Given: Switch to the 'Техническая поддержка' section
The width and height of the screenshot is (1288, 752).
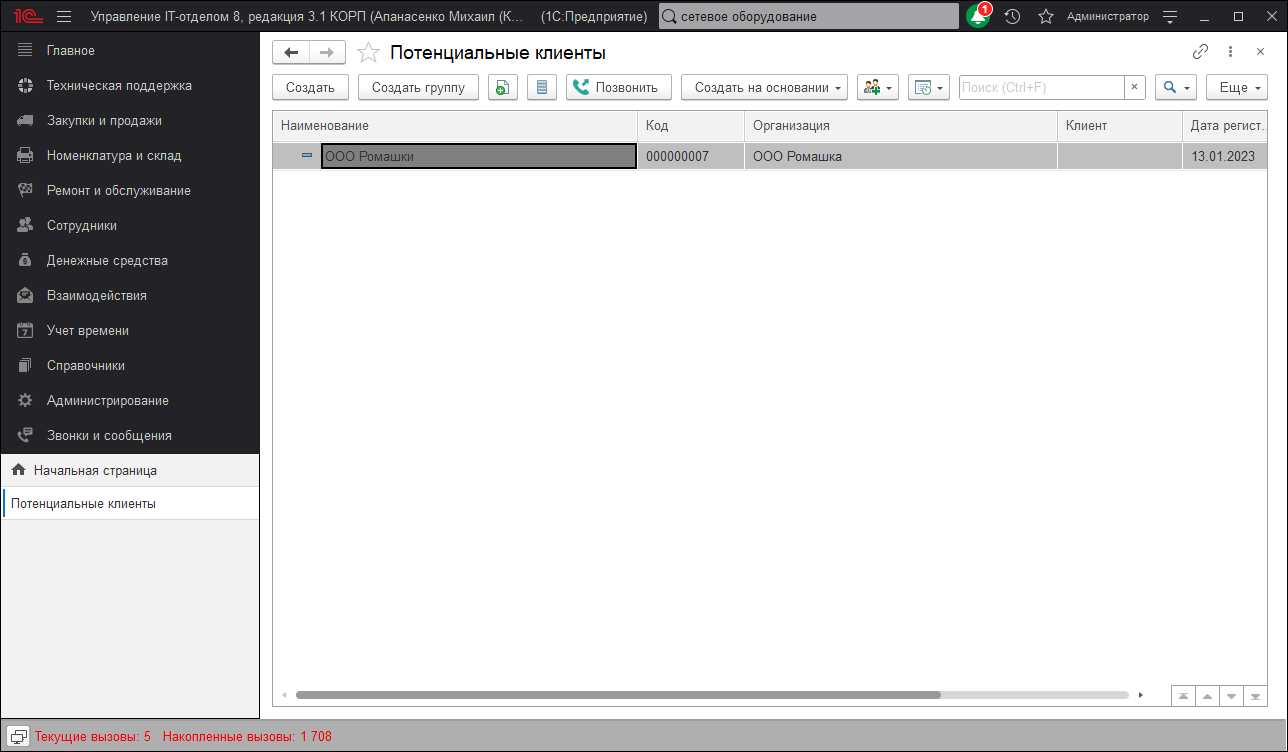Looking at the screenshot, I should pyautogui.click(x=120, y=85).
